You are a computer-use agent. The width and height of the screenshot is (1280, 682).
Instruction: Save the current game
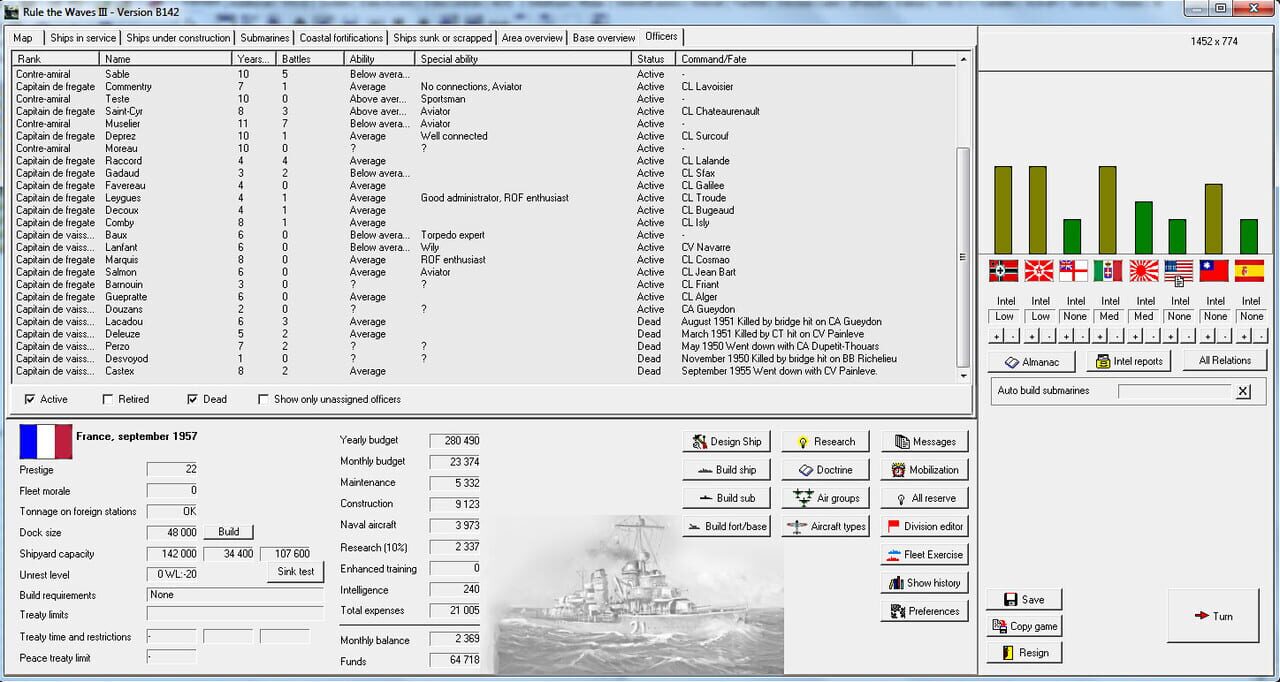1023,597
